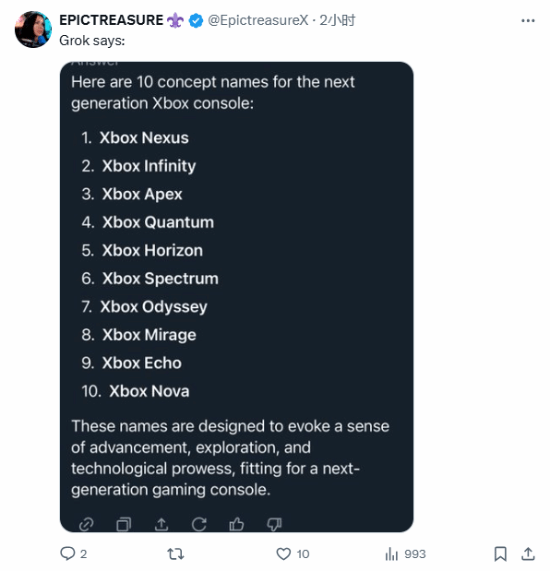Share the tweet via upload arrow icon
The image size is (550, 571).
click(528, 554)
